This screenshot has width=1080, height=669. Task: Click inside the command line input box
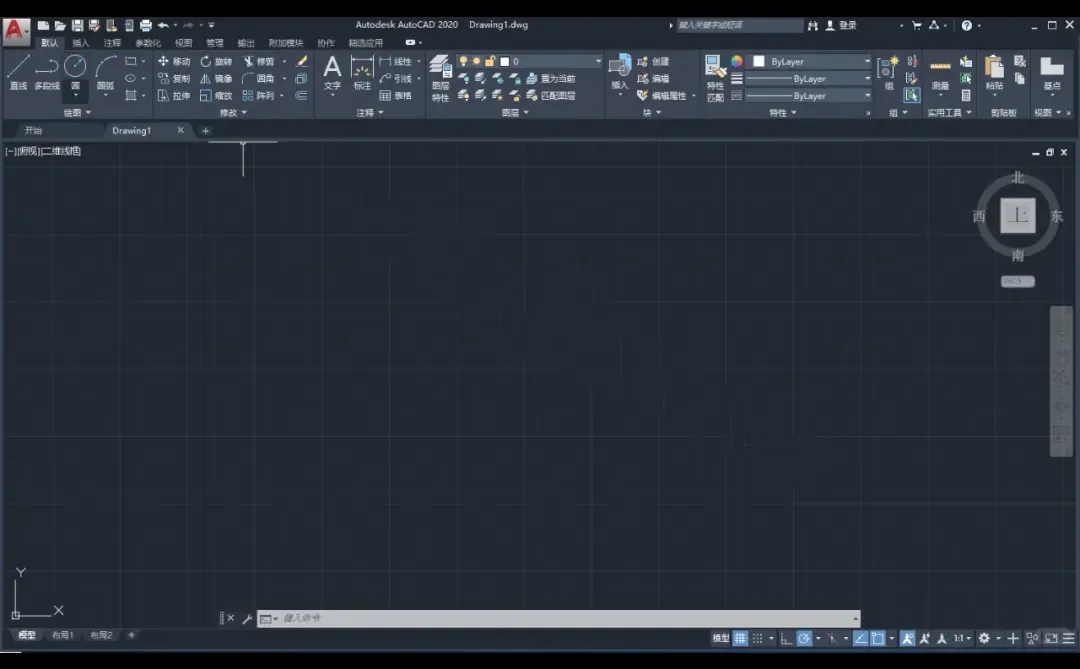pos(450,618)
